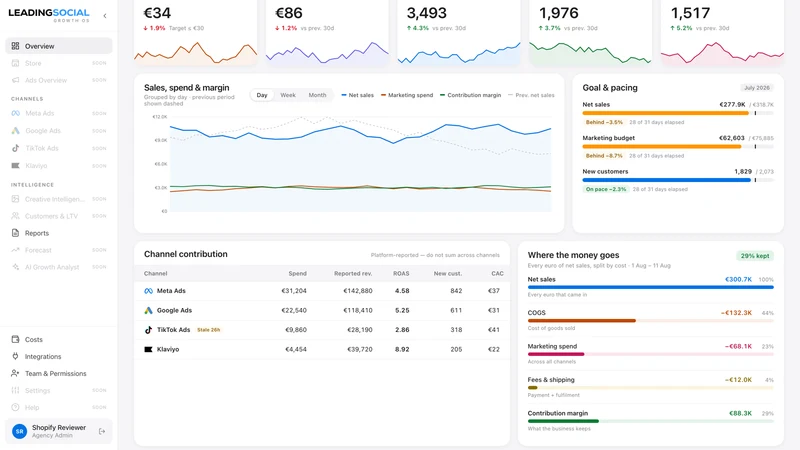Toggle Contribution margin series in legend
800x450 pixels.
(470, 95)
